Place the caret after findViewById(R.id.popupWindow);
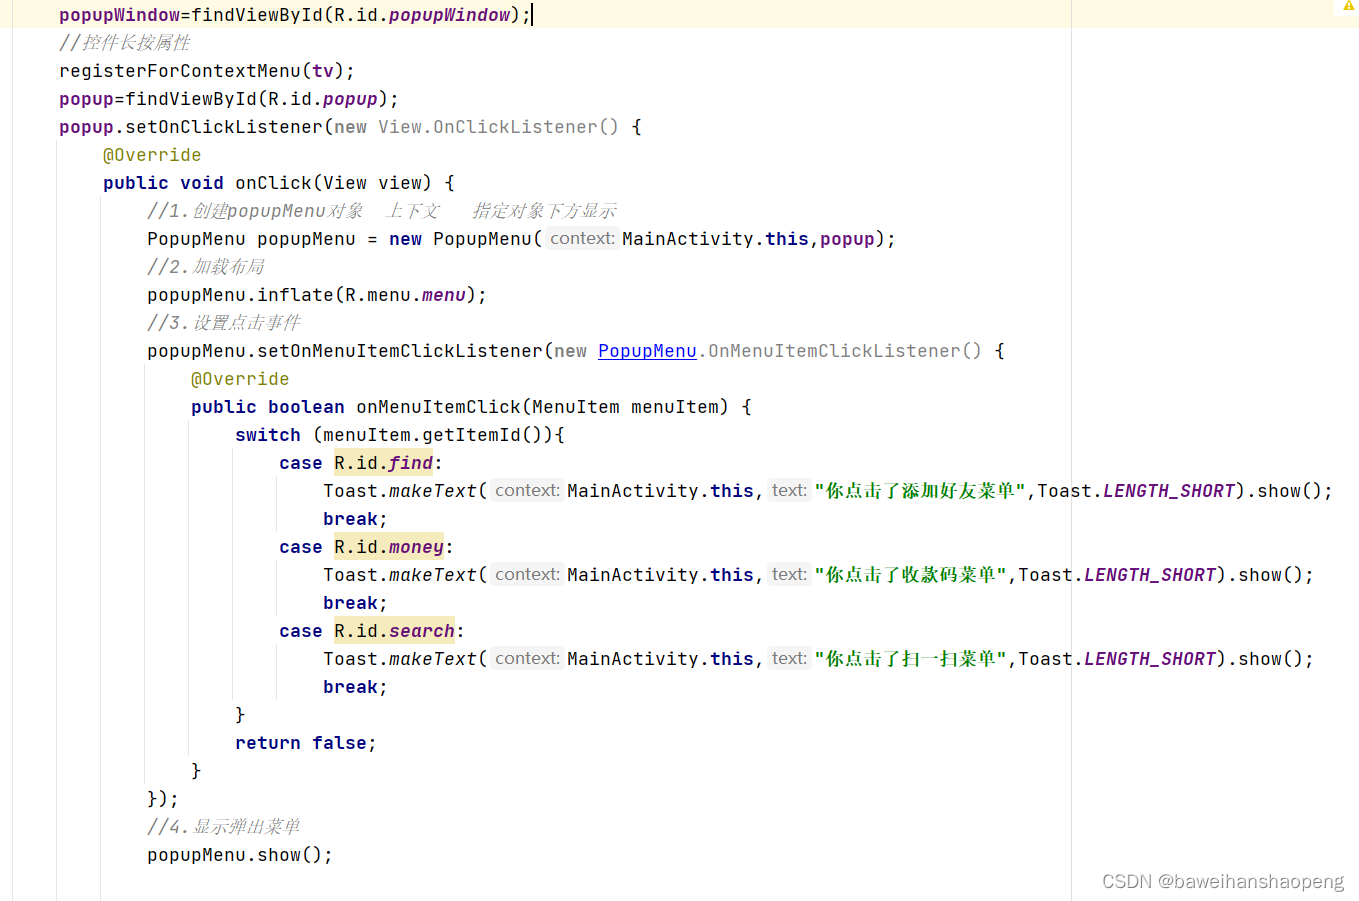Screen dimensions: 1359x901 point(533,14)
